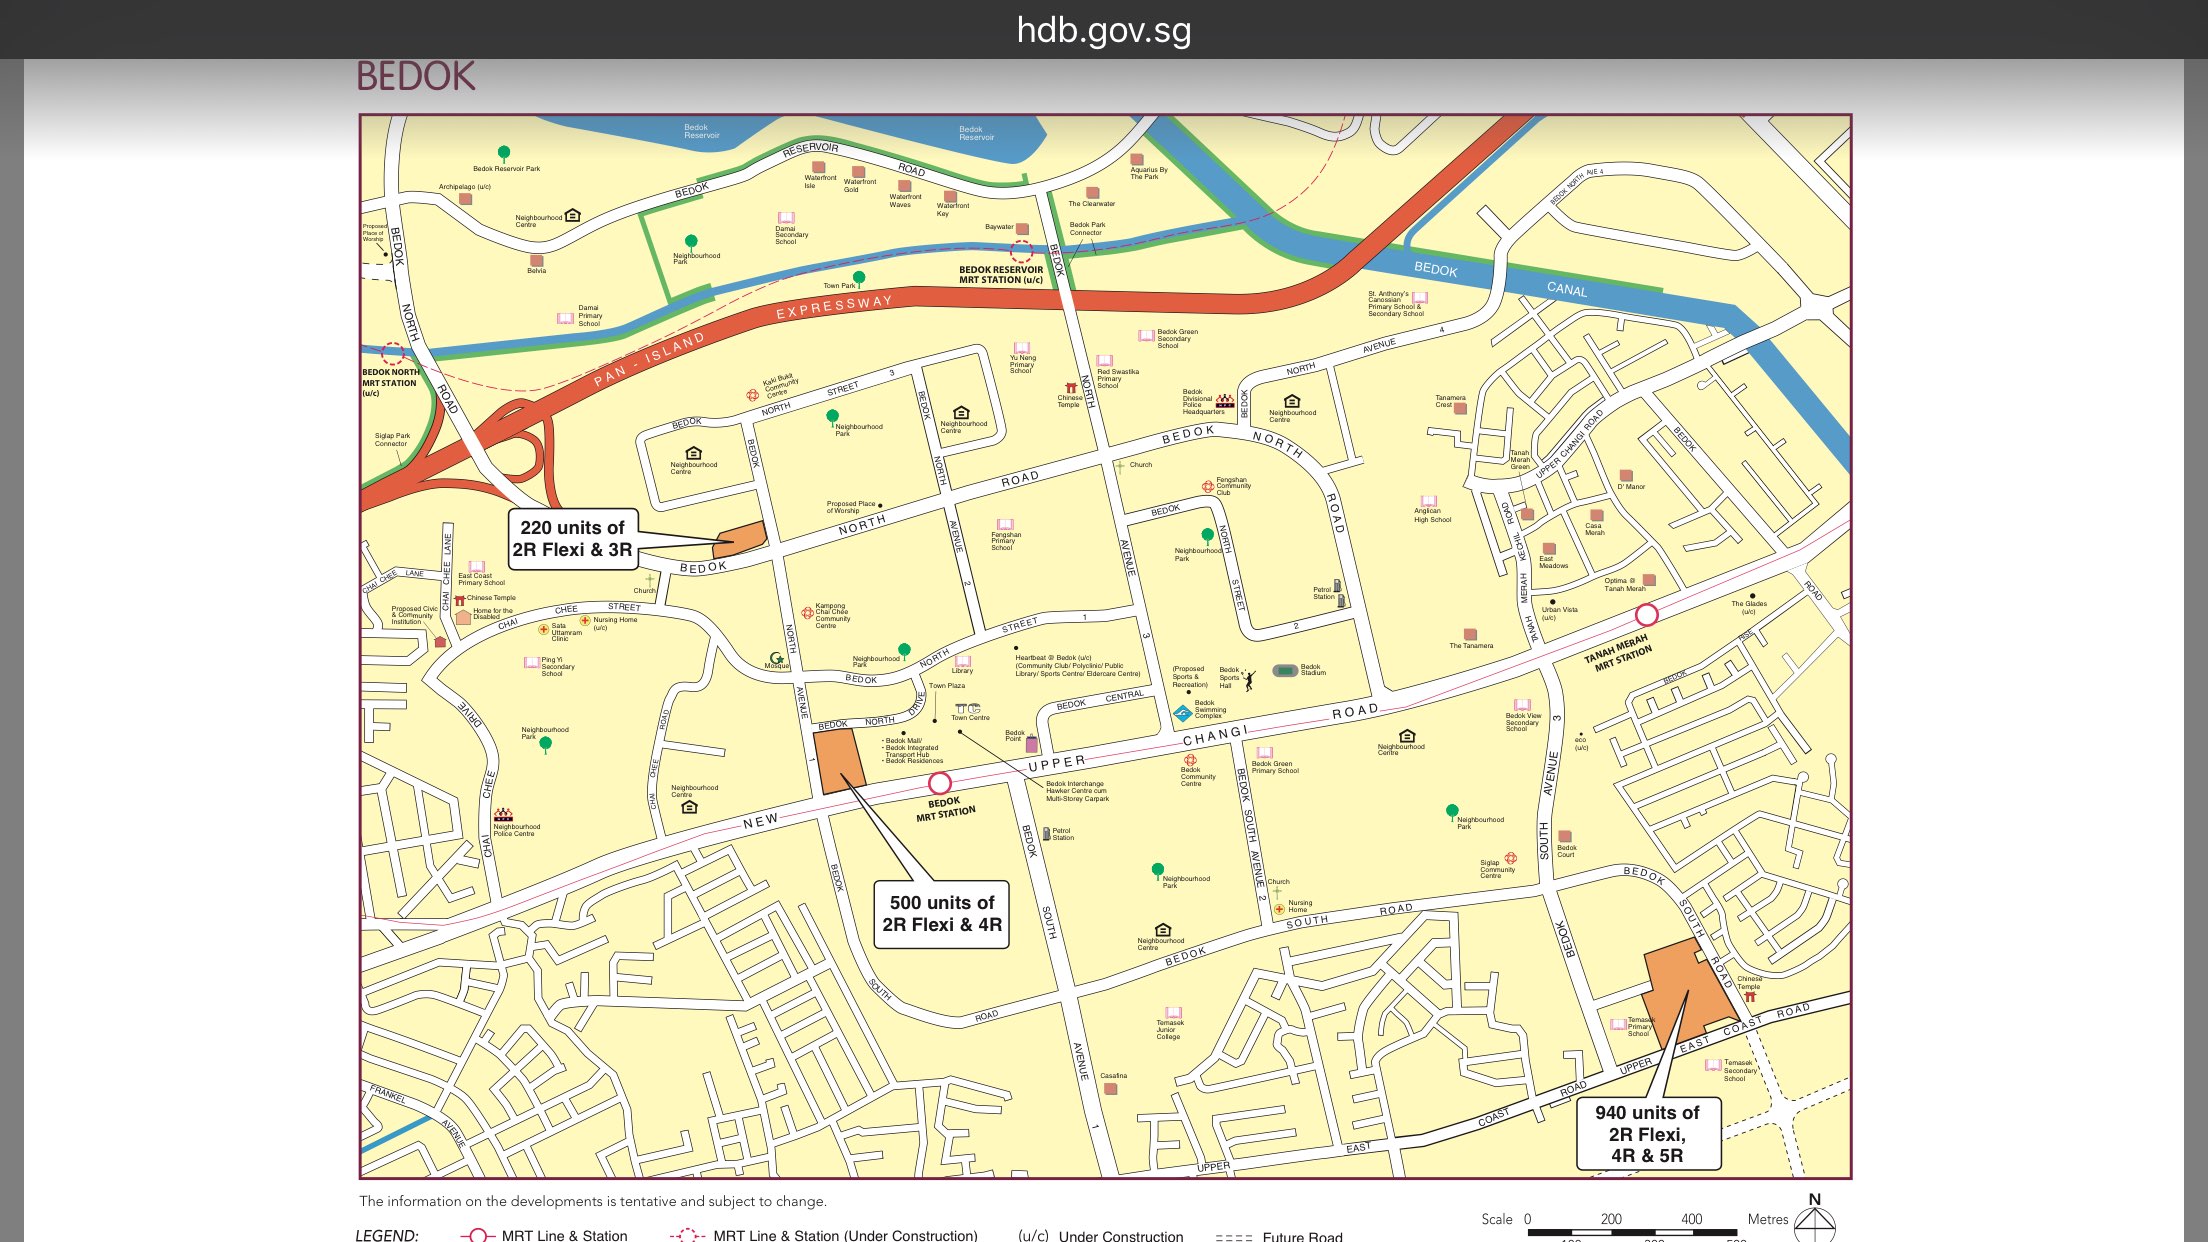Click the Bedok Point shopping bag icon

1032,744
